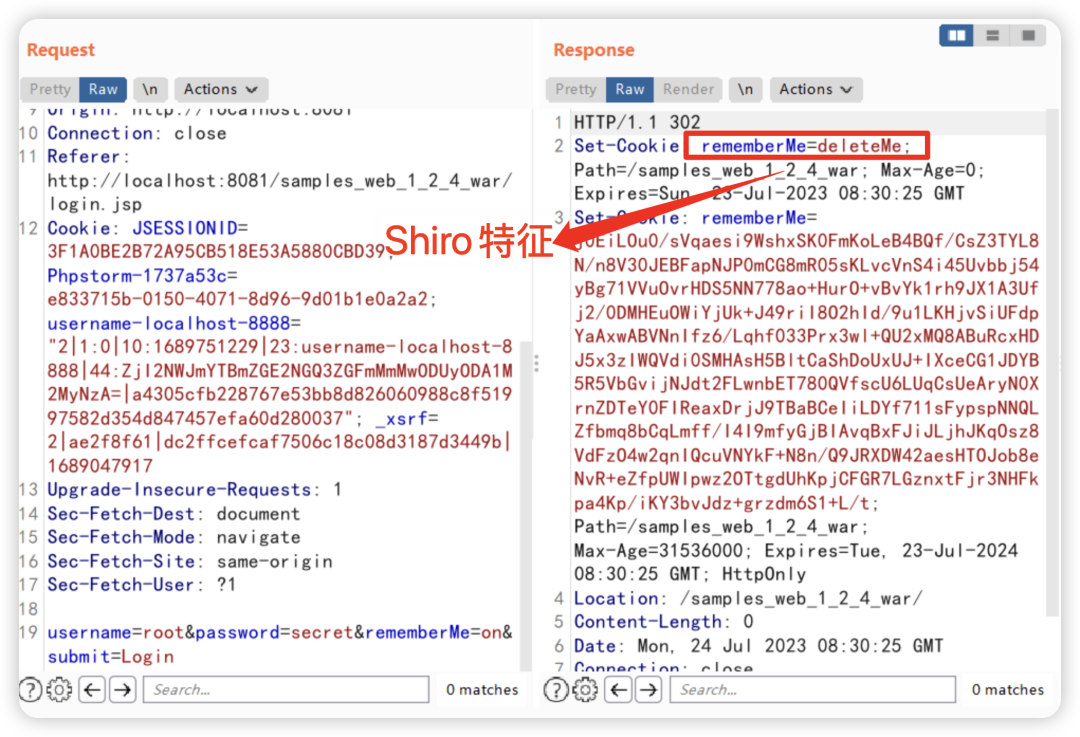The width and height of the screenshot is (1080, 737).
Task: Open help in Response search bar
Action: tap(556, 689)
